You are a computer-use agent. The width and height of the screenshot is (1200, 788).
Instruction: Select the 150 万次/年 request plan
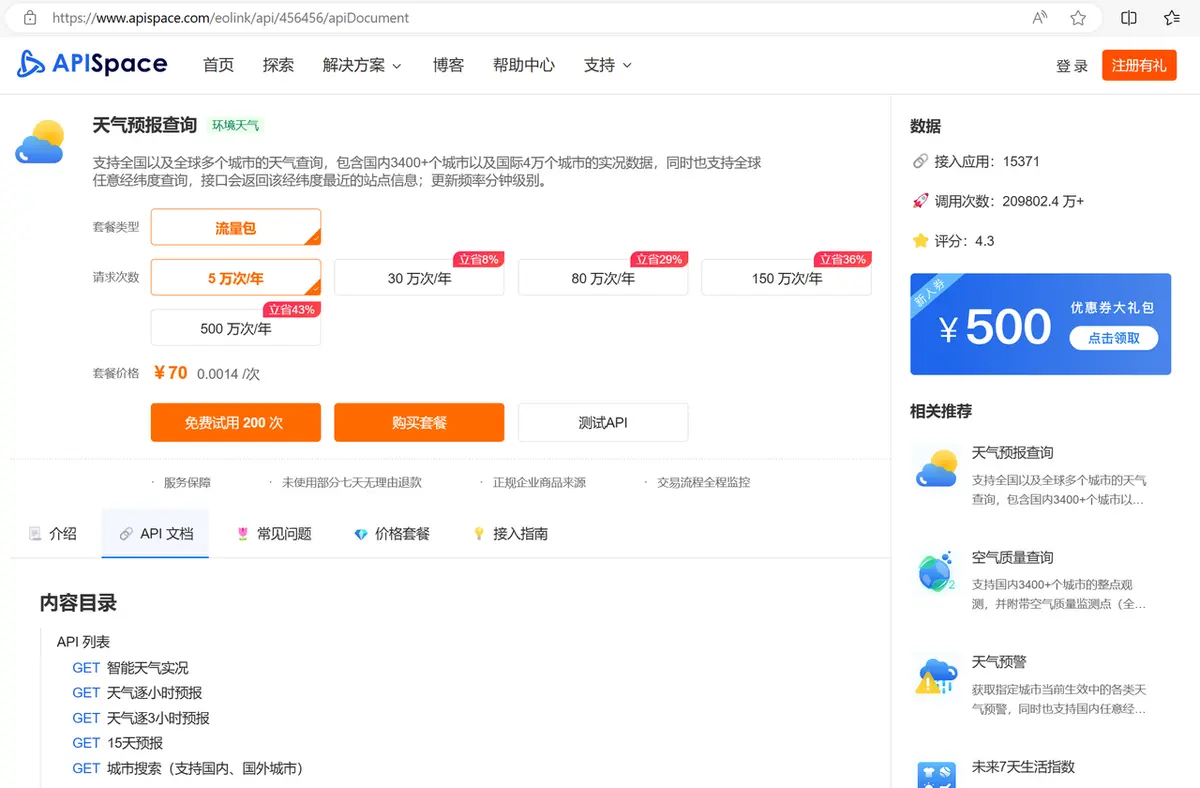pyautogui.click(x=786, y=278)
